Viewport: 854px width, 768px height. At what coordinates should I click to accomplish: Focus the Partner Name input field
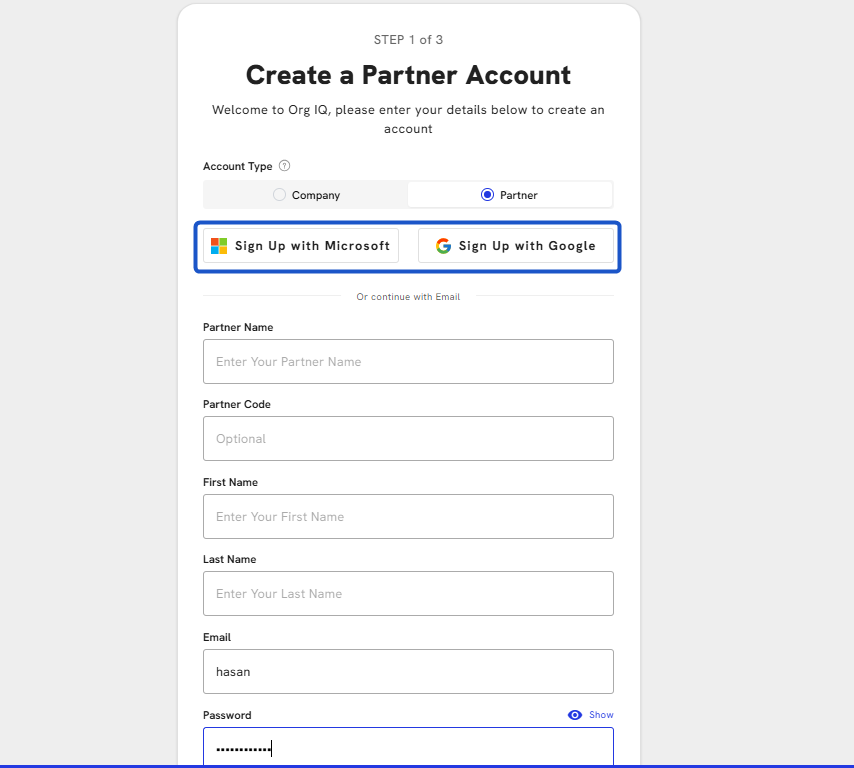click(408, 361)
